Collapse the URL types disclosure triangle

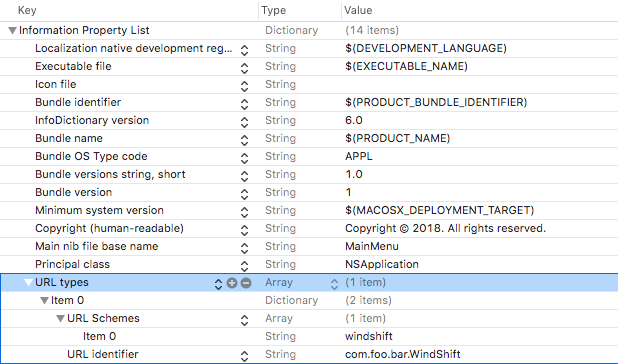28,282
